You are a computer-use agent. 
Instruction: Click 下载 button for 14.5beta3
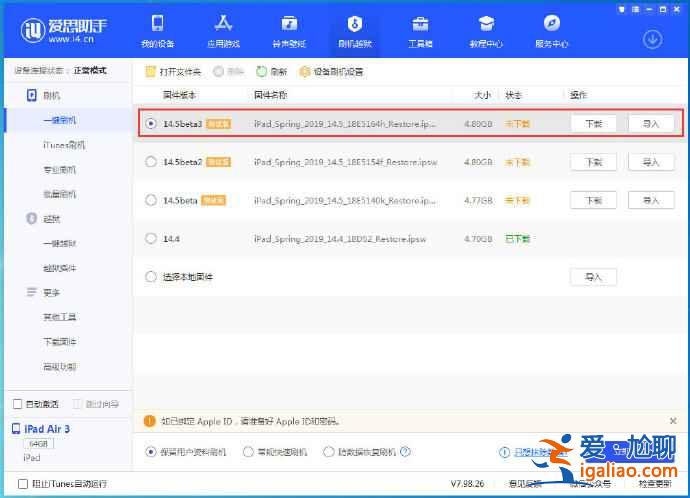point(593,124)
